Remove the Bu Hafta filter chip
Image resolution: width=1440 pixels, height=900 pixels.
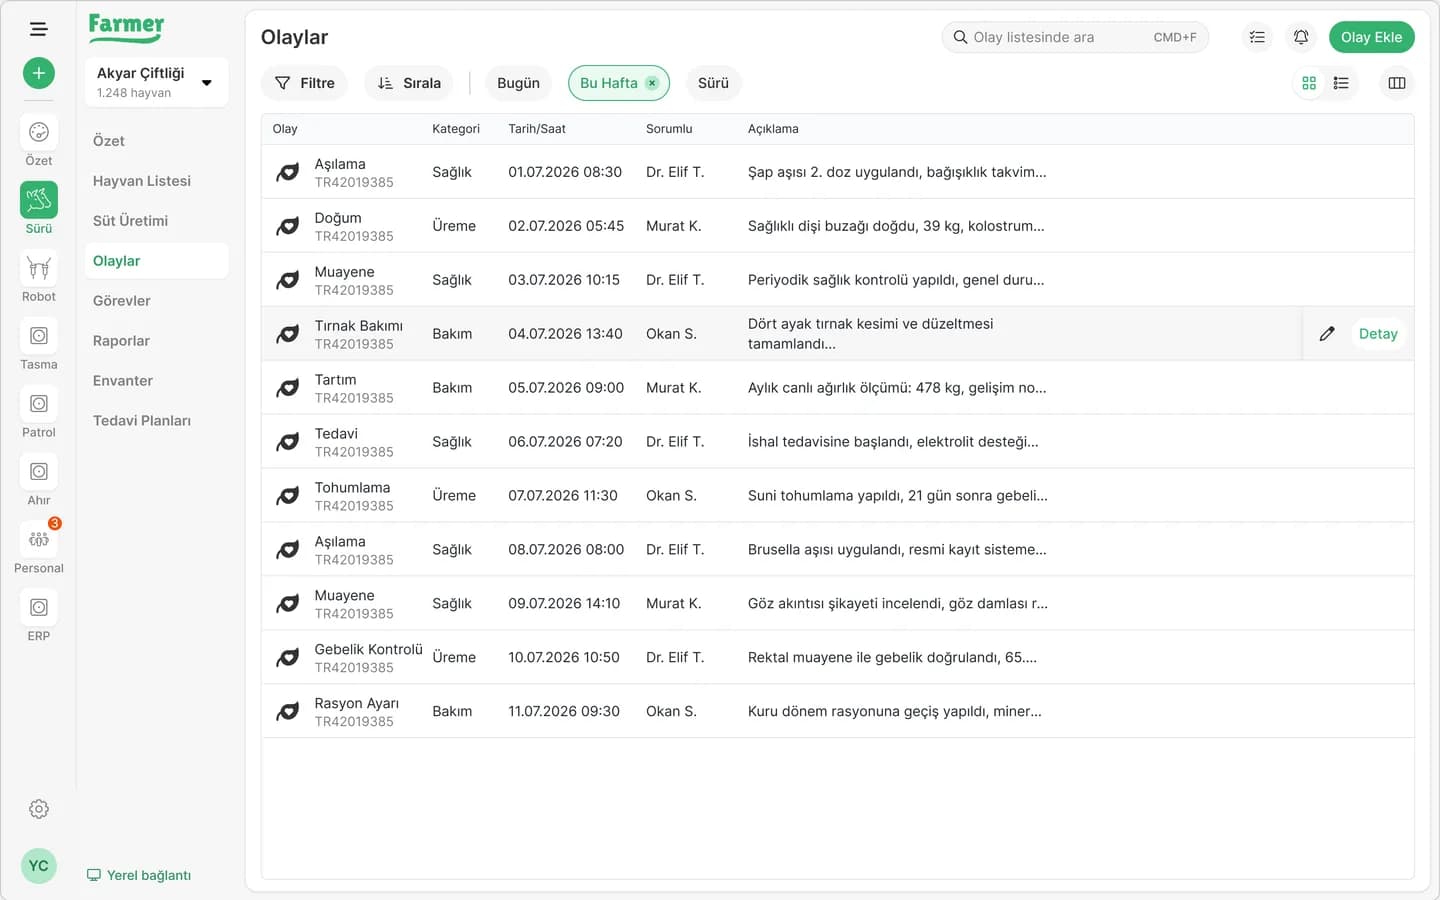(652, 83)
